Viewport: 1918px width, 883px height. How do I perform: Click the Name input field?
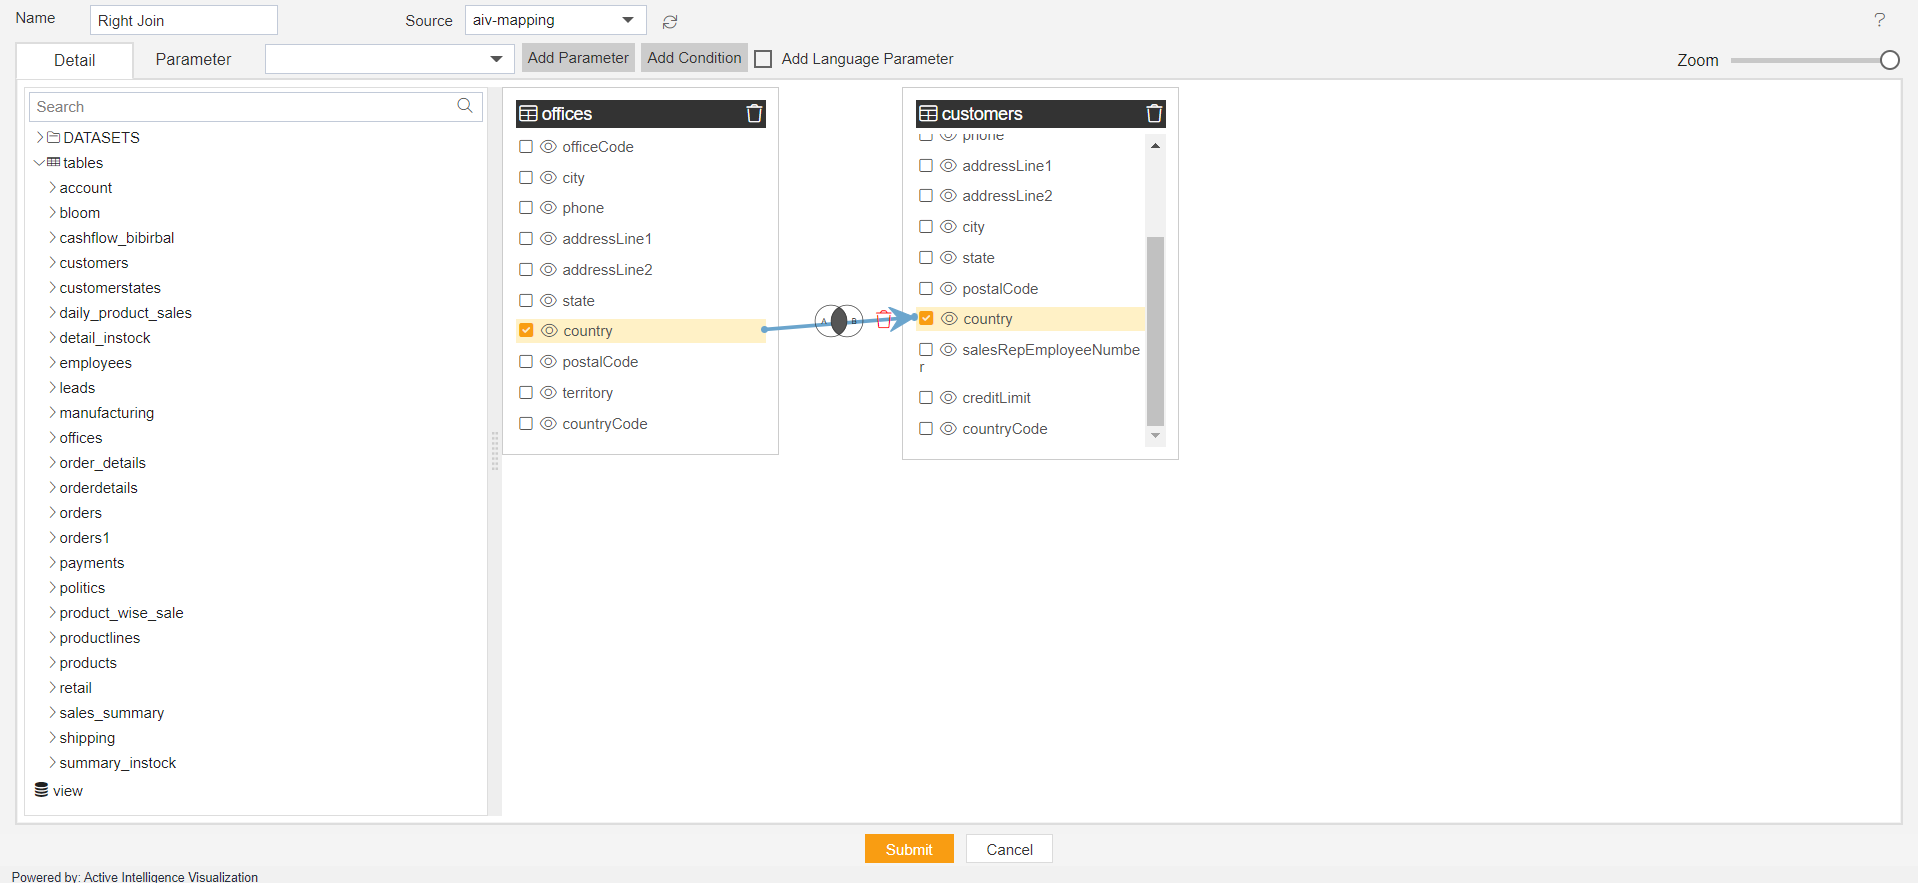pyautogui.click(x=184, y=20)
